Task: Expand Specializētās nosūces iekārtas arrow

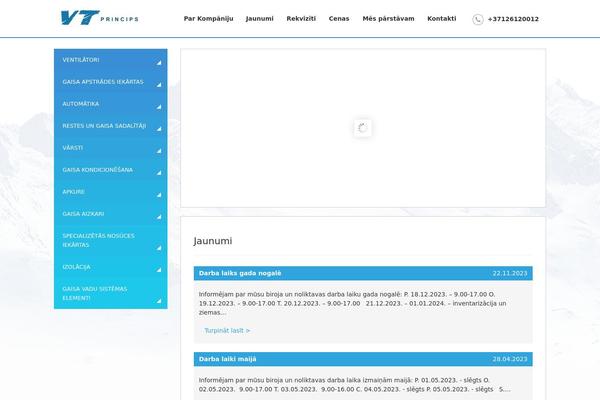Action: (x=159, y=248)
